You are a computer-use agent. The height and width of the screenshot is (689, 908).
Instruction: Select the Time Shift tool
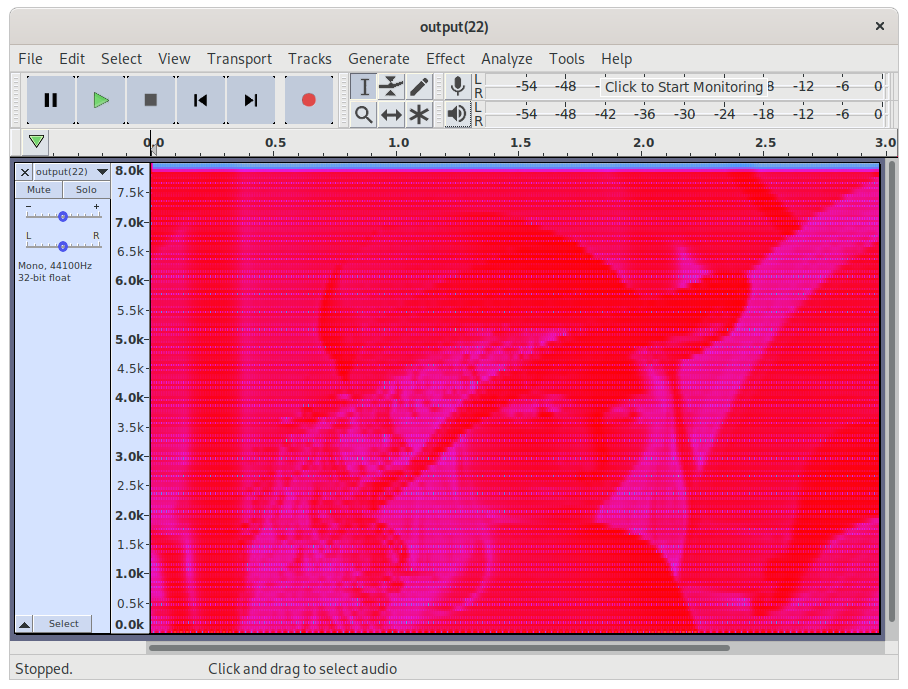(x=391, y=115)
